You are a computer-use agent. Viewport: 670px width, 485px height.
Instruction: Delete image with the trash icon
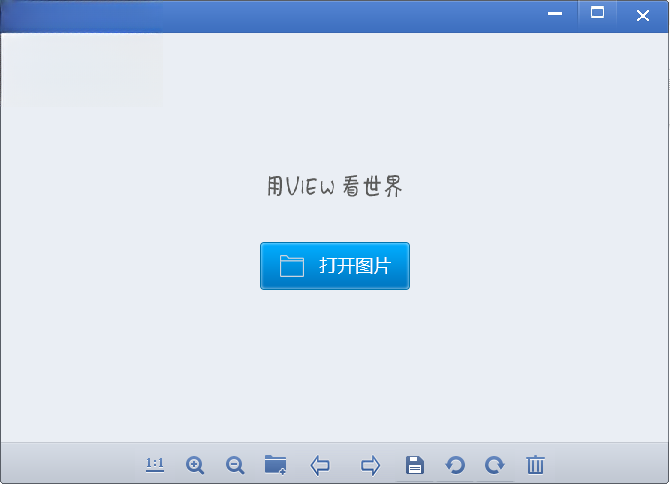(x=535, y=465)
